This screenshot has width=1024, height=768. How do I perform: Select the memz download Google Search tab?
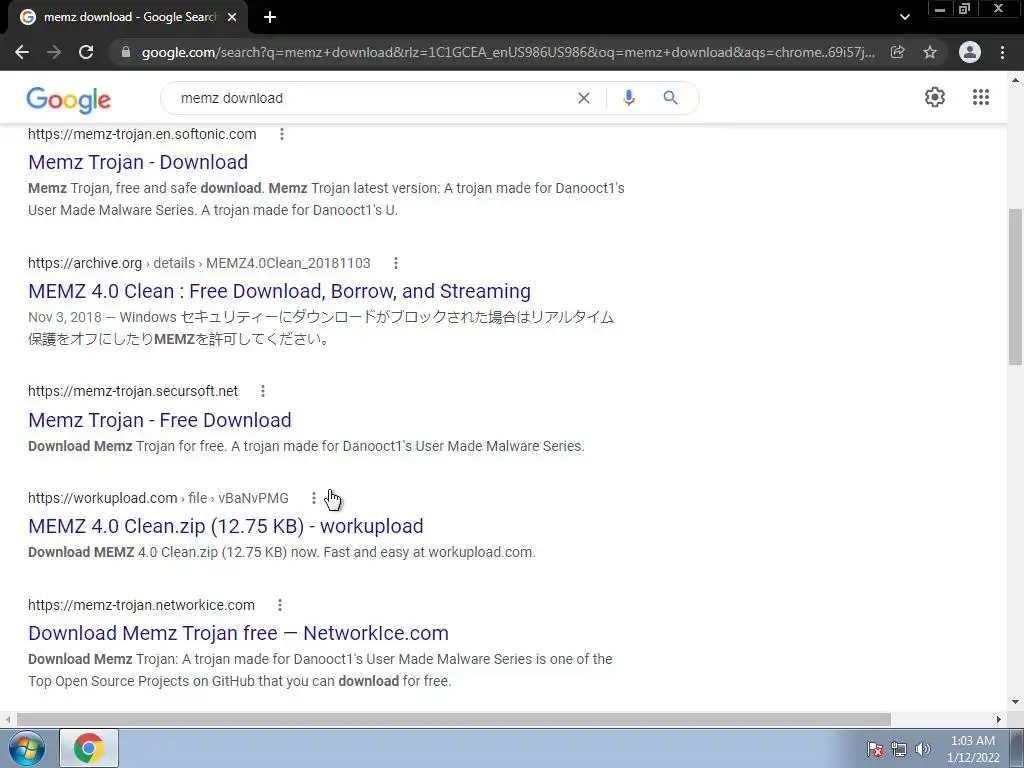[128, 18]
